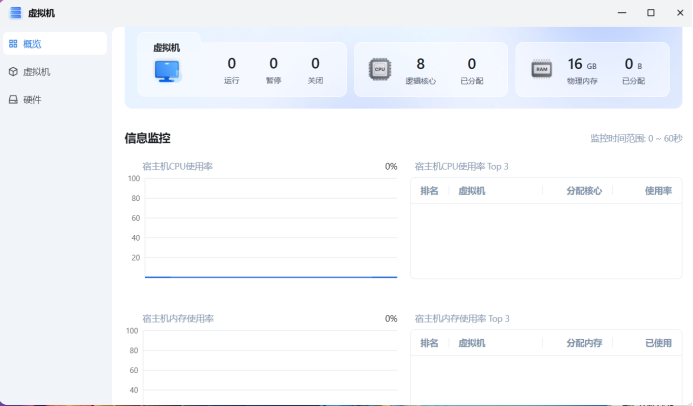Click 分配核心 column header
The height and width of the screenshot is (406, 693).
pyautogui.click(x=584, y=191)
